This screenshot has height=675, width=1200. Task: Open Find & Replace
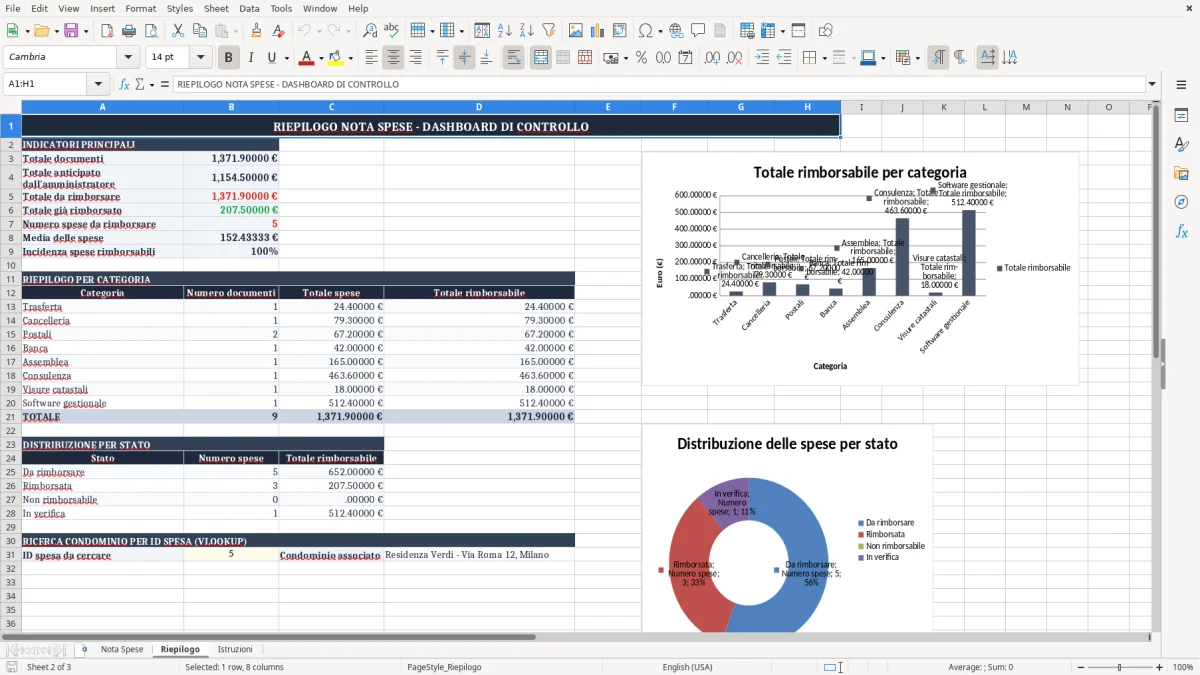370,31
